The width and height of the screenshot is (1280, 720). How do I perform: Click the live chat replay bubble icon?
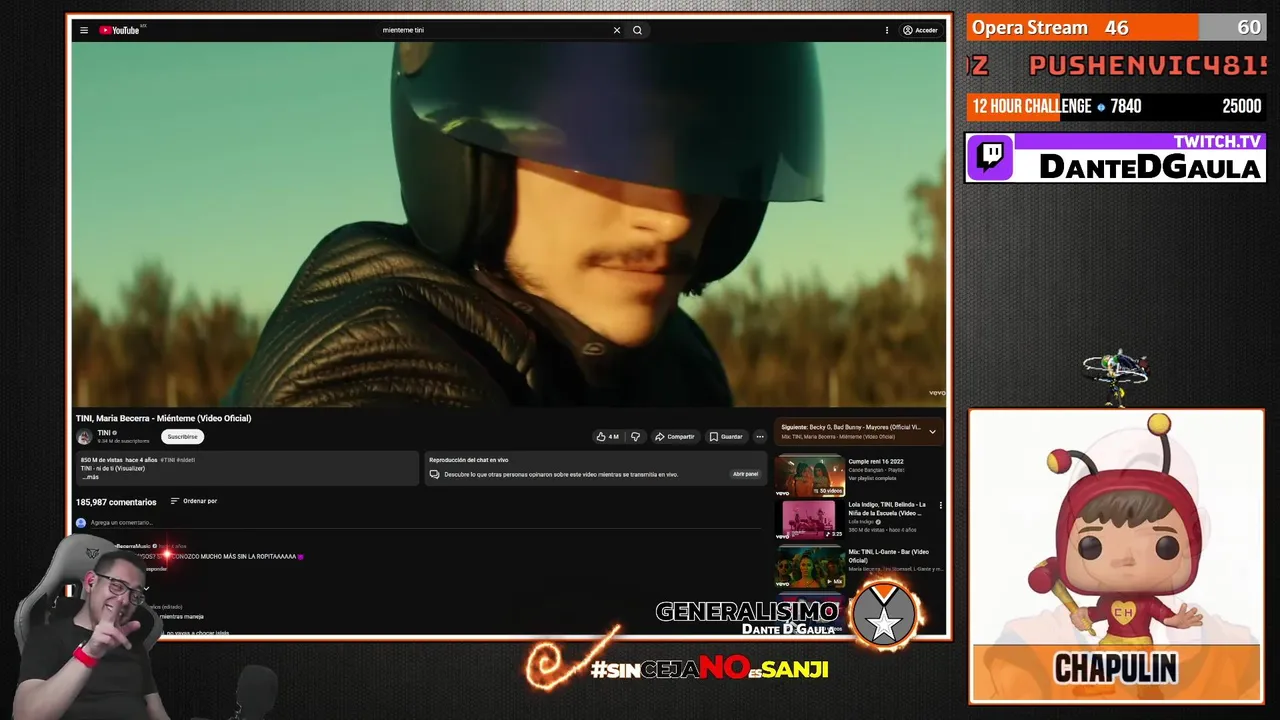pyautogui.click(x=436, y=474)
